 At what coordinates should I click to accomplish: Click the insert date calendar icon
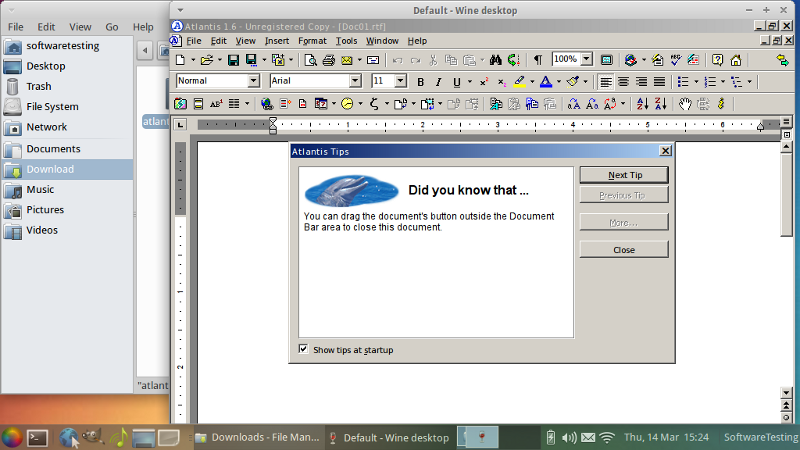(321, 104)
